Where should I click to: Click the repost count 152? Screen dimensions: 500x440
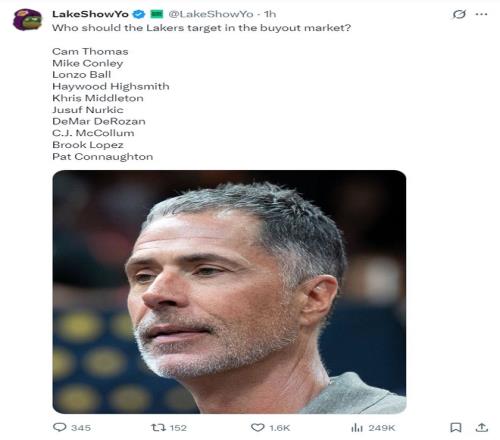click(x=178, y=428)
